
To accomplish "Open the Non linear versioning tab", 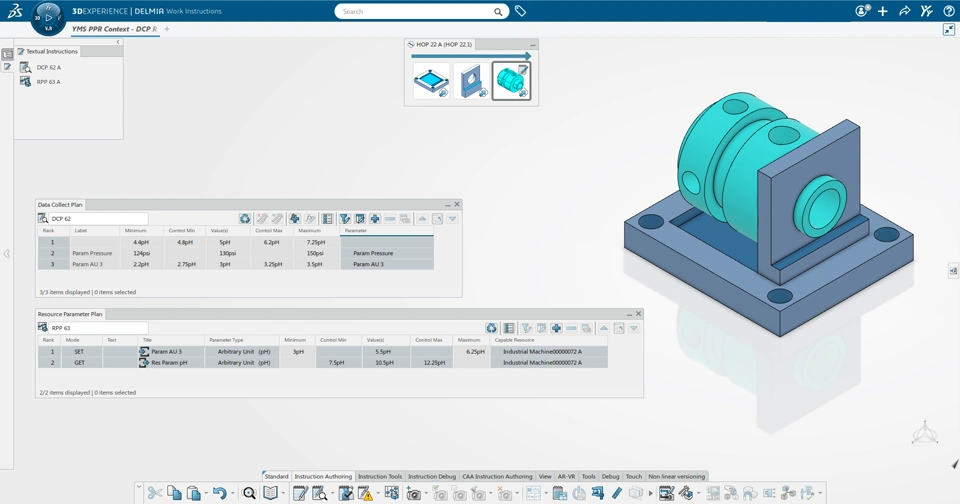I will pos(677,476).
